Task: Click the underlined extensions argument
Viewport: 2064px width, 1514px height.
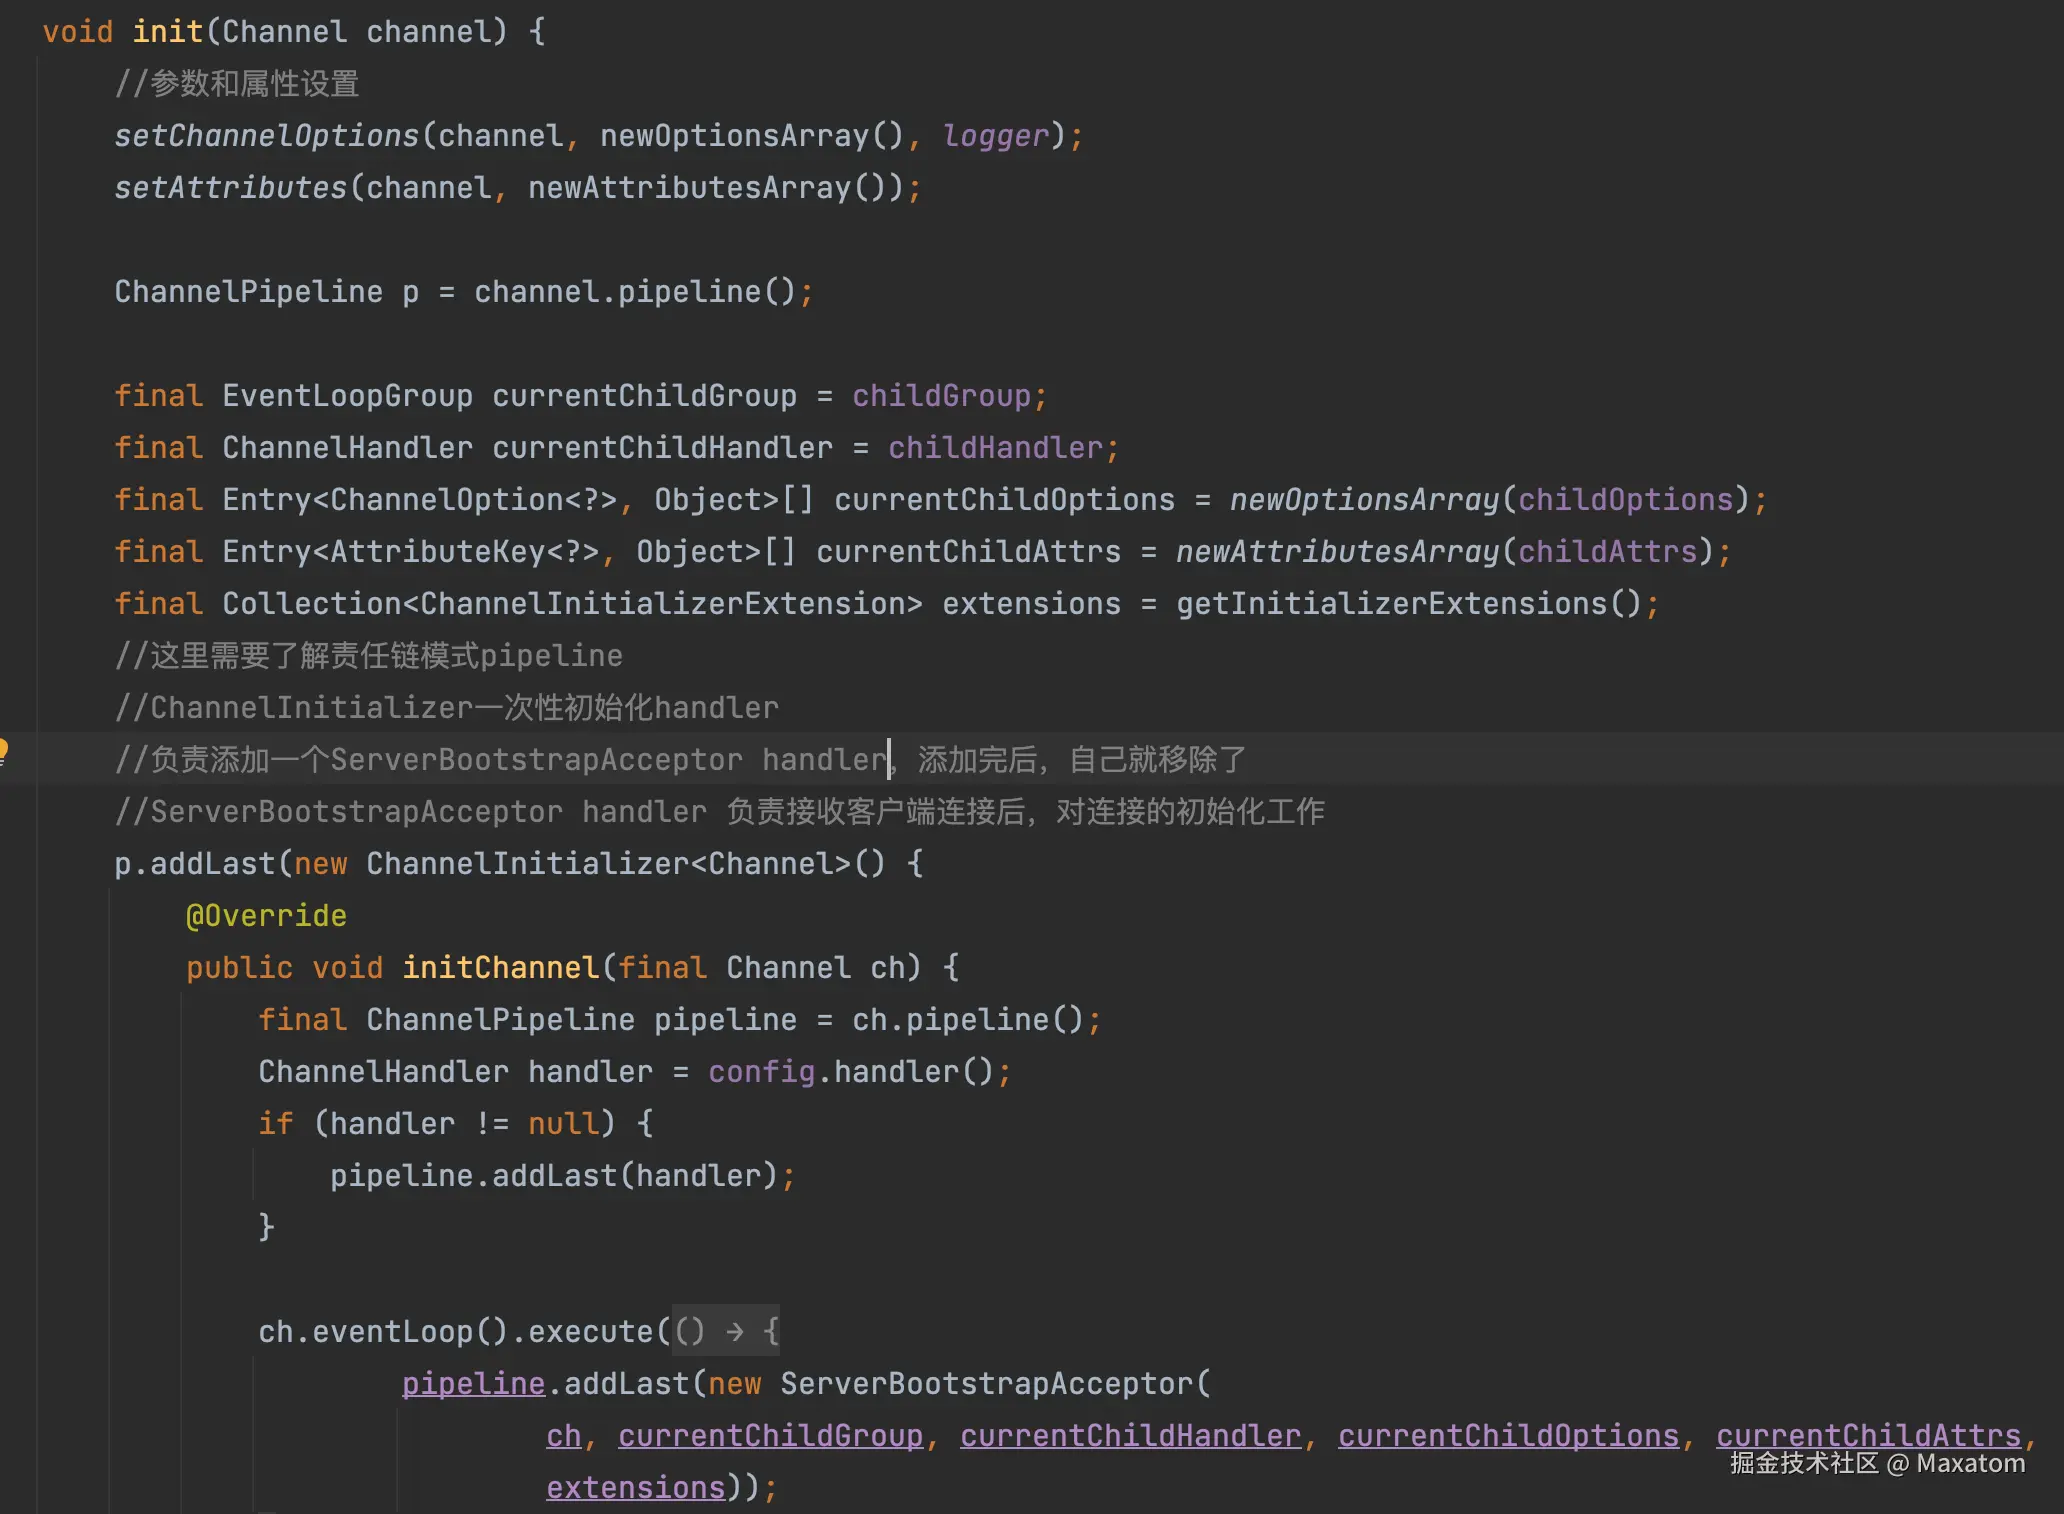Action: tap(635, 1488)
